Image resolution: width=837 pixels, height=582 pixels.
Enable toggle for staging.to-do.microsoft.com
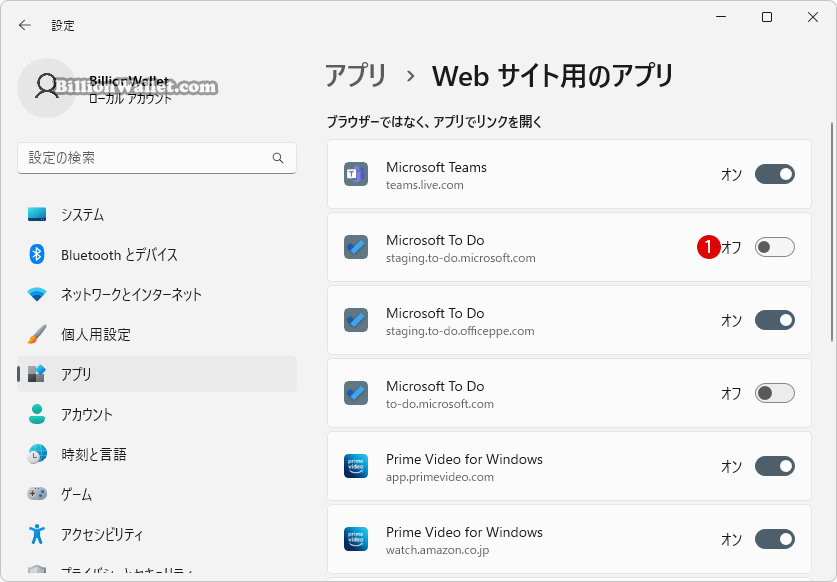(x=775, y=247)
